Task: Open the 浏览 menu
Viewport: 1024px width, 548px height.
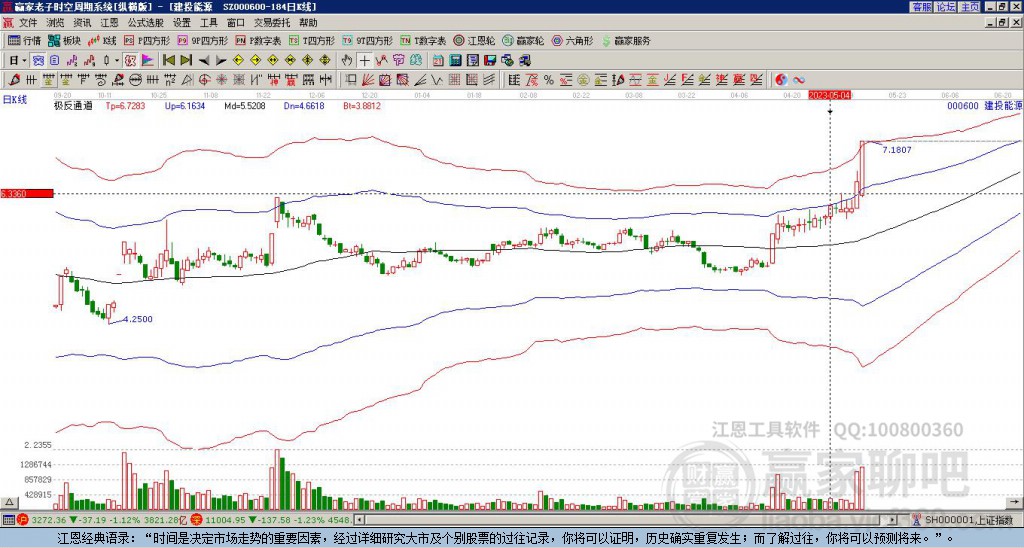Action: (x=56, y=23)
